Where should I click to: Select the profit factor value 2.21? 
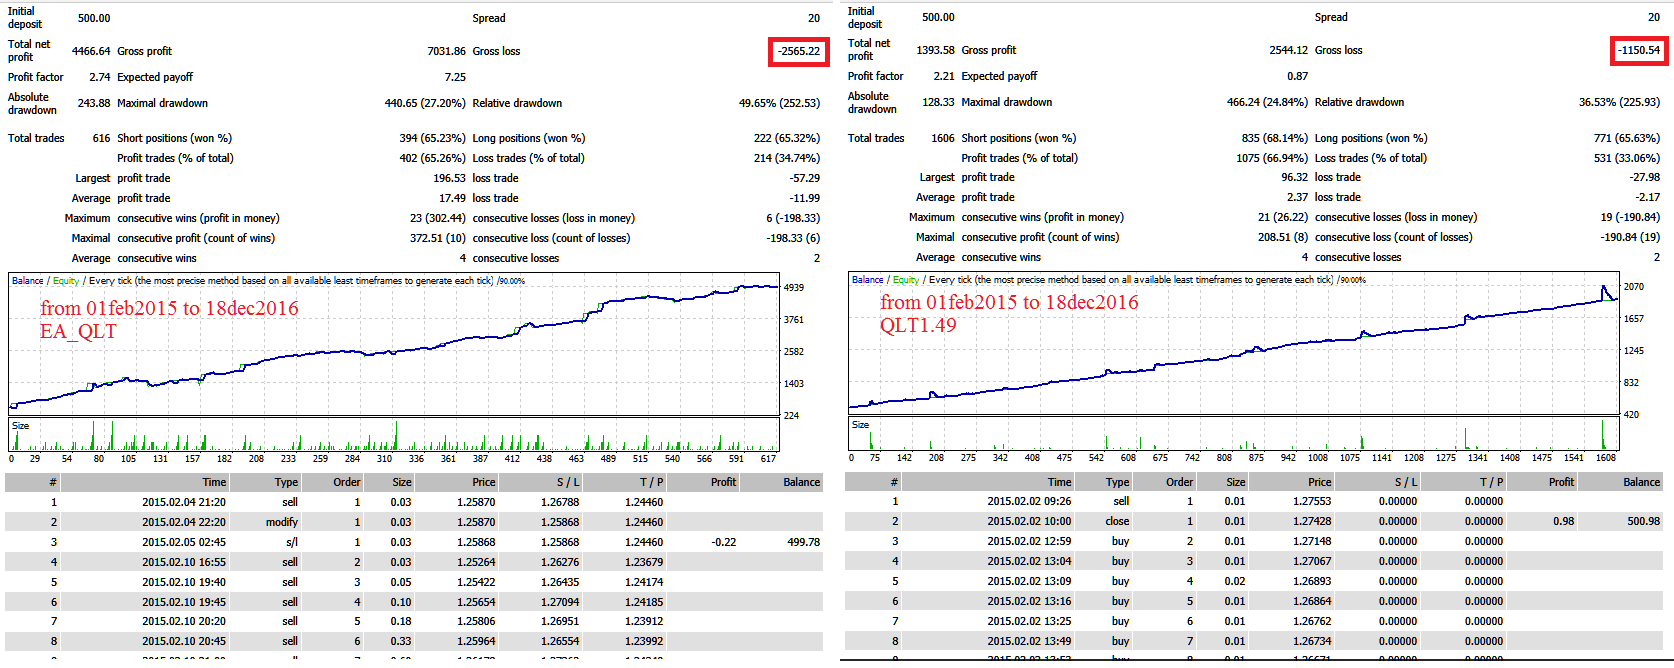tap(944, 76)
